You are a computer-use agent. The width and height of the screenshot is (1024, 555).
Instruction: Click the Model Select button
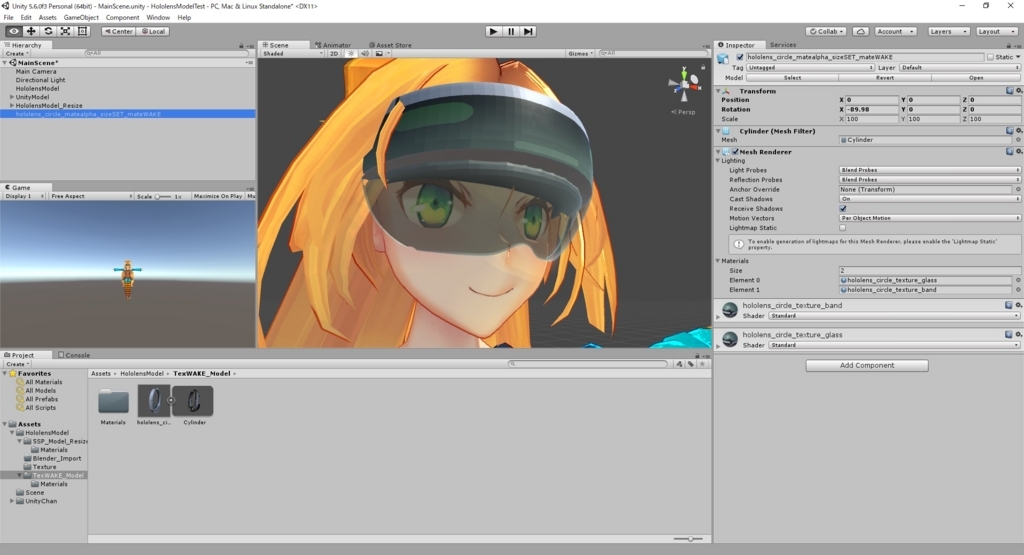(792, 78)
